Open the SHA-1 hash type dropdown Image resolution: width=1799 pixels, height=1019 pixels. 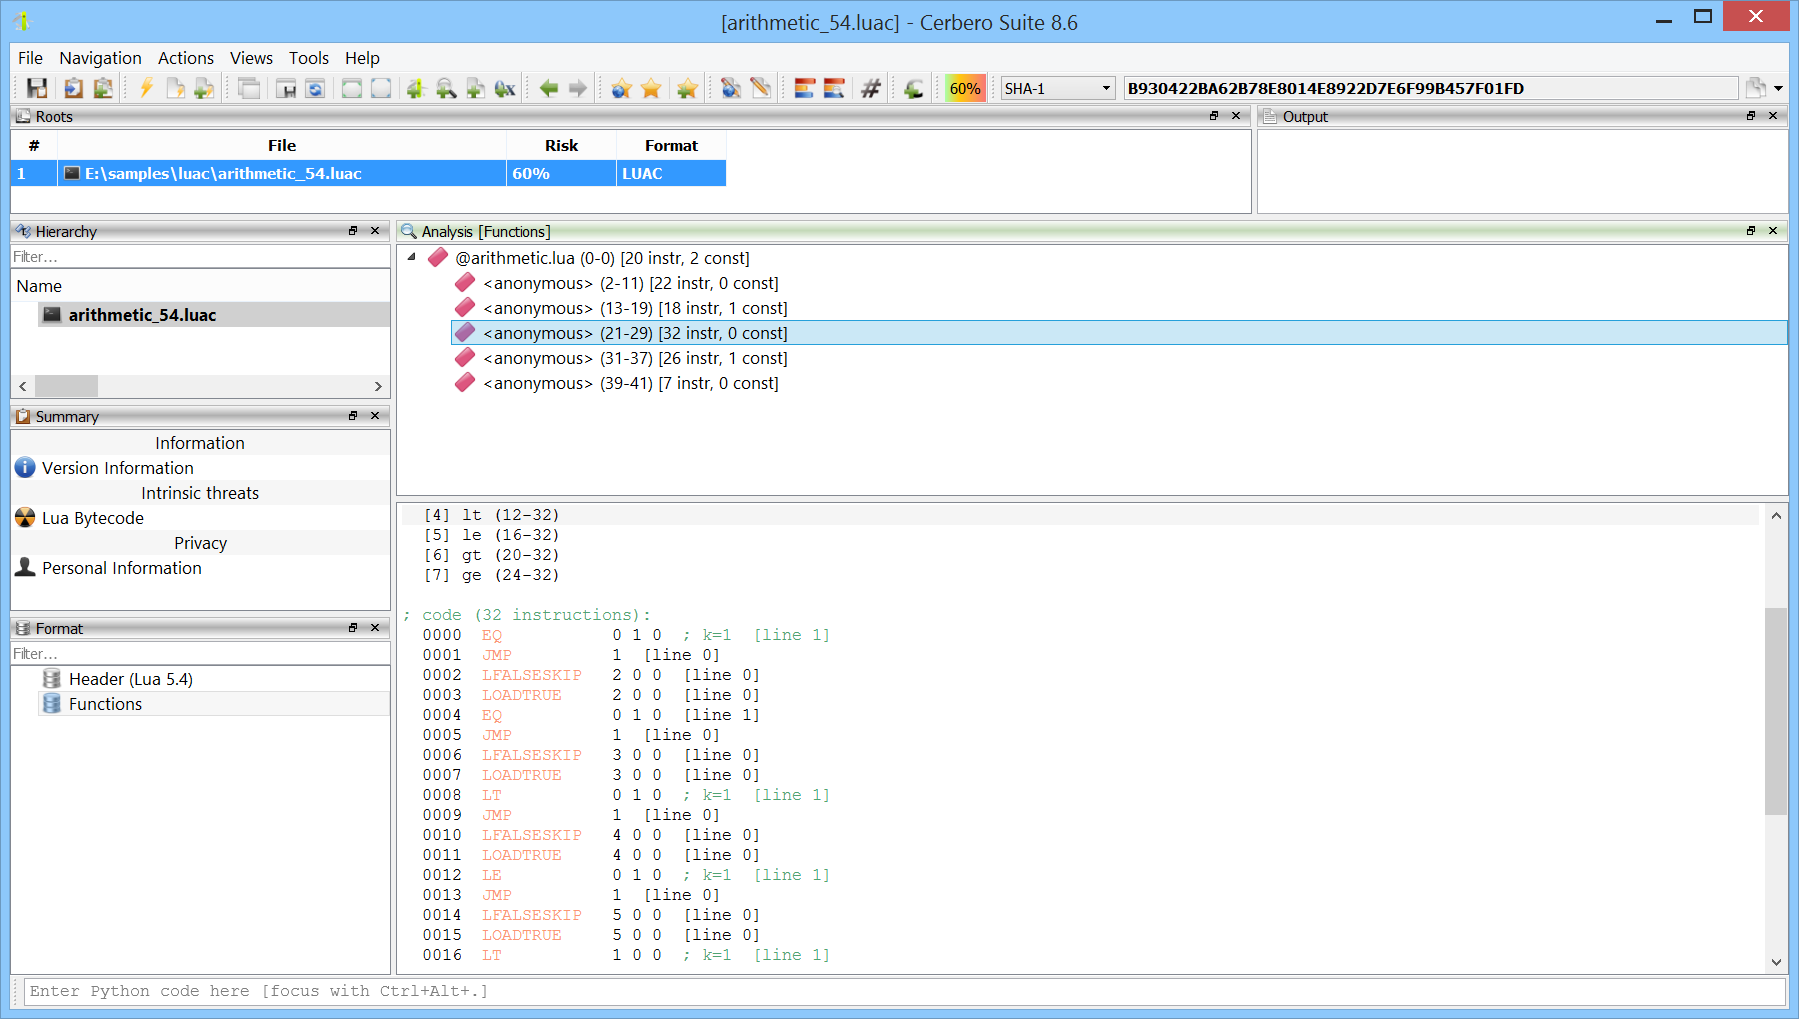click(1058, 89)
